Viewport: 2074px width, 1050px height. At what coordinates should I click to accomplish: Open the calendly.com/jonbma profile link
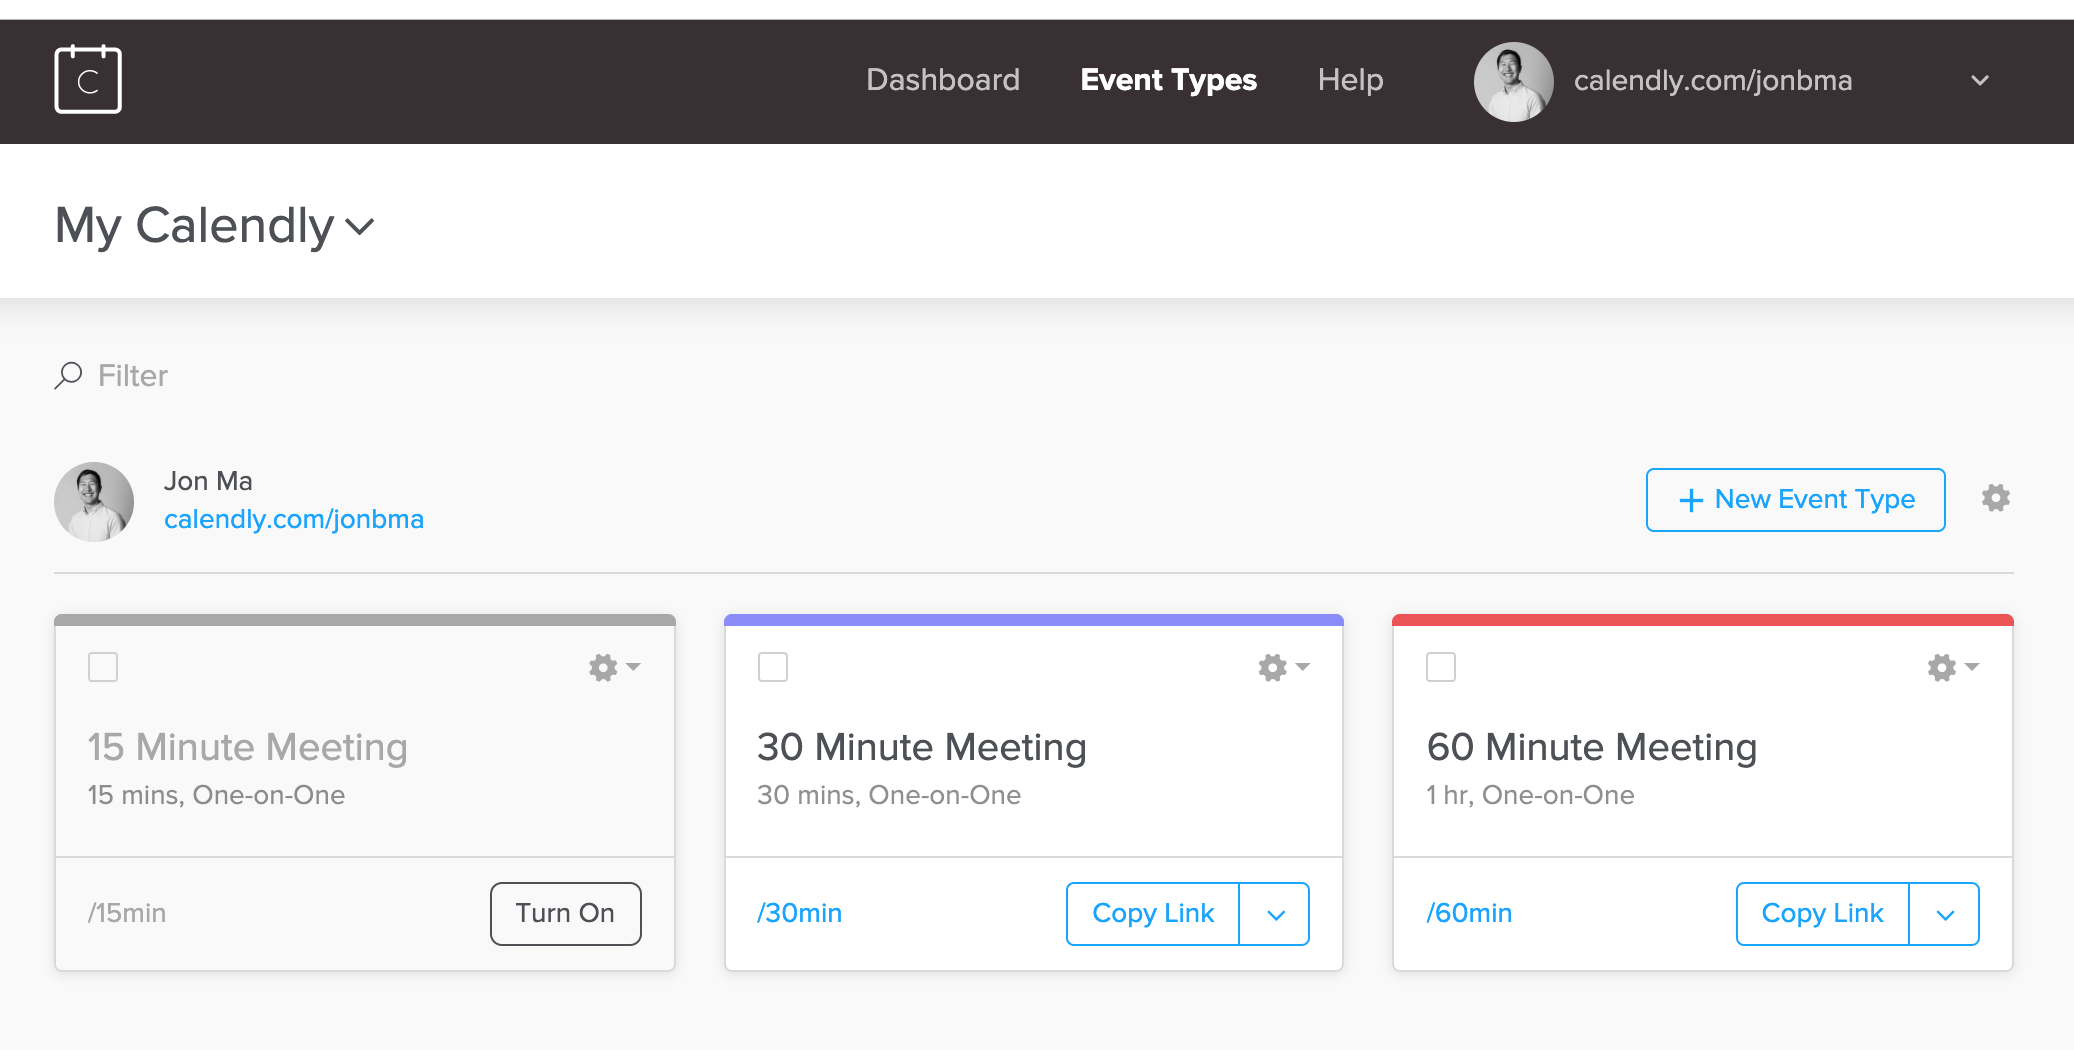click(x=294, y=519)
